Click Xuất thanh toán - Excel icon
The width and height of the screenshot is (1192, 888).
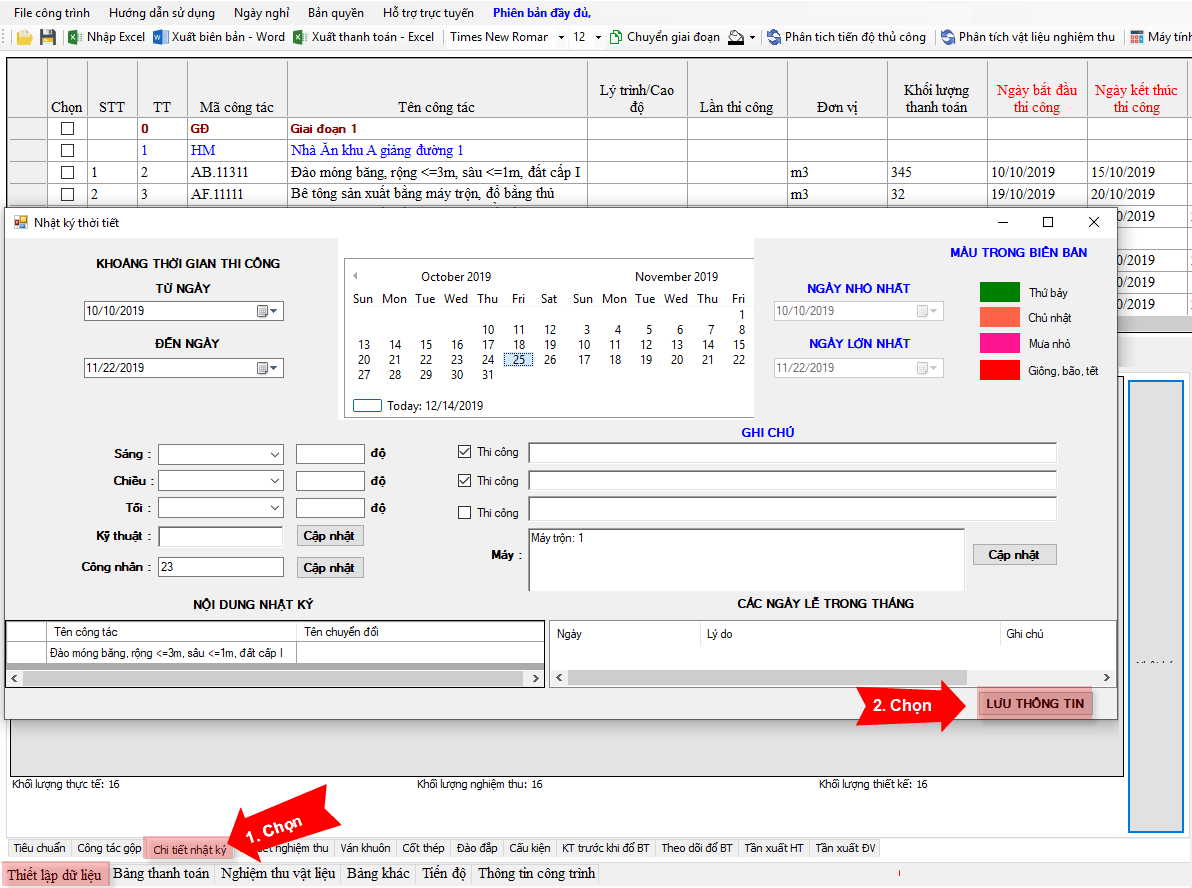pos(300,37)
